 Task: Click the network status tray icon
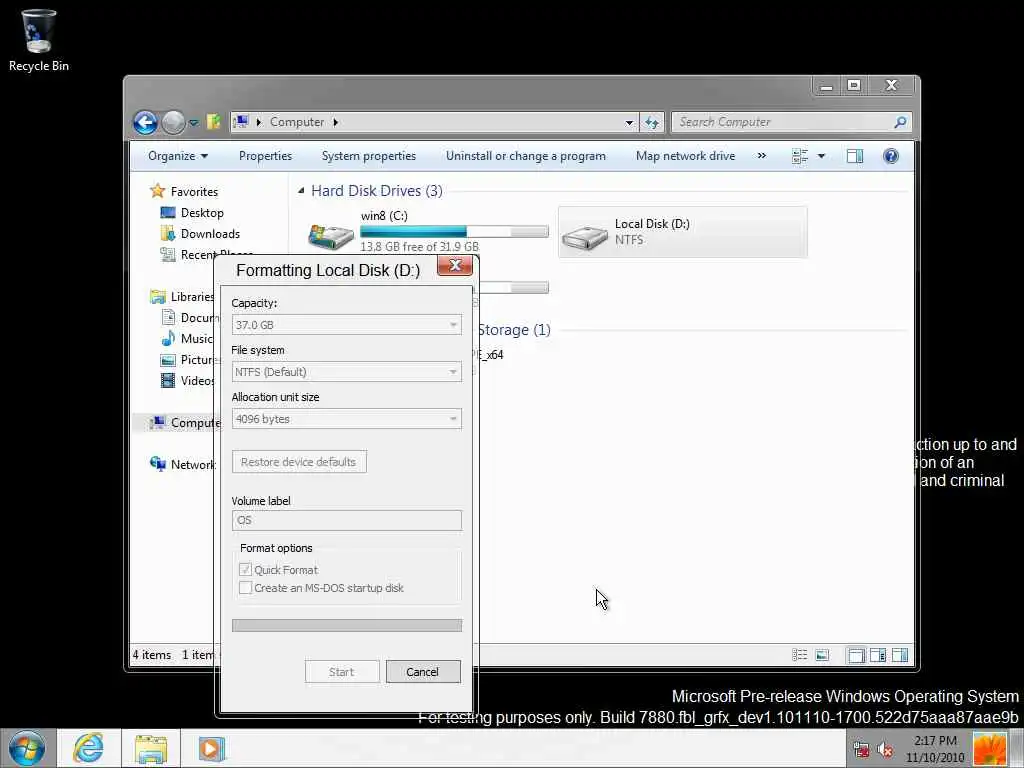point(861,750)
